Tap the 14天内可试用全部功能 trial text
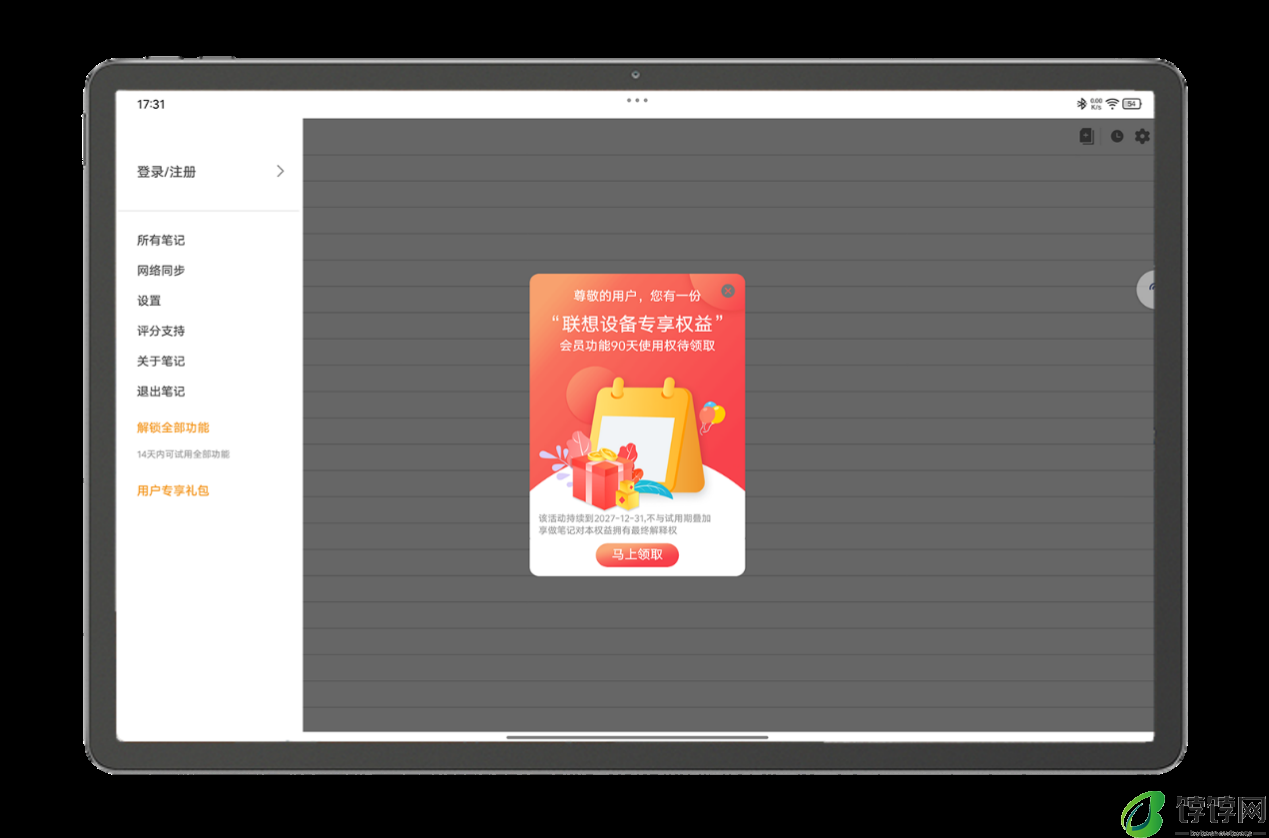 tap(183, 454)
